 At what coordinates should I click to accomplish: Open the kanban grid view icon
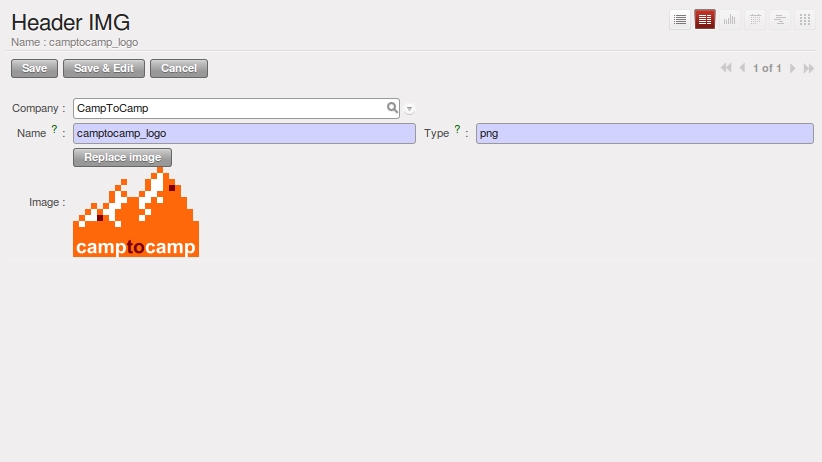point(805,20)
